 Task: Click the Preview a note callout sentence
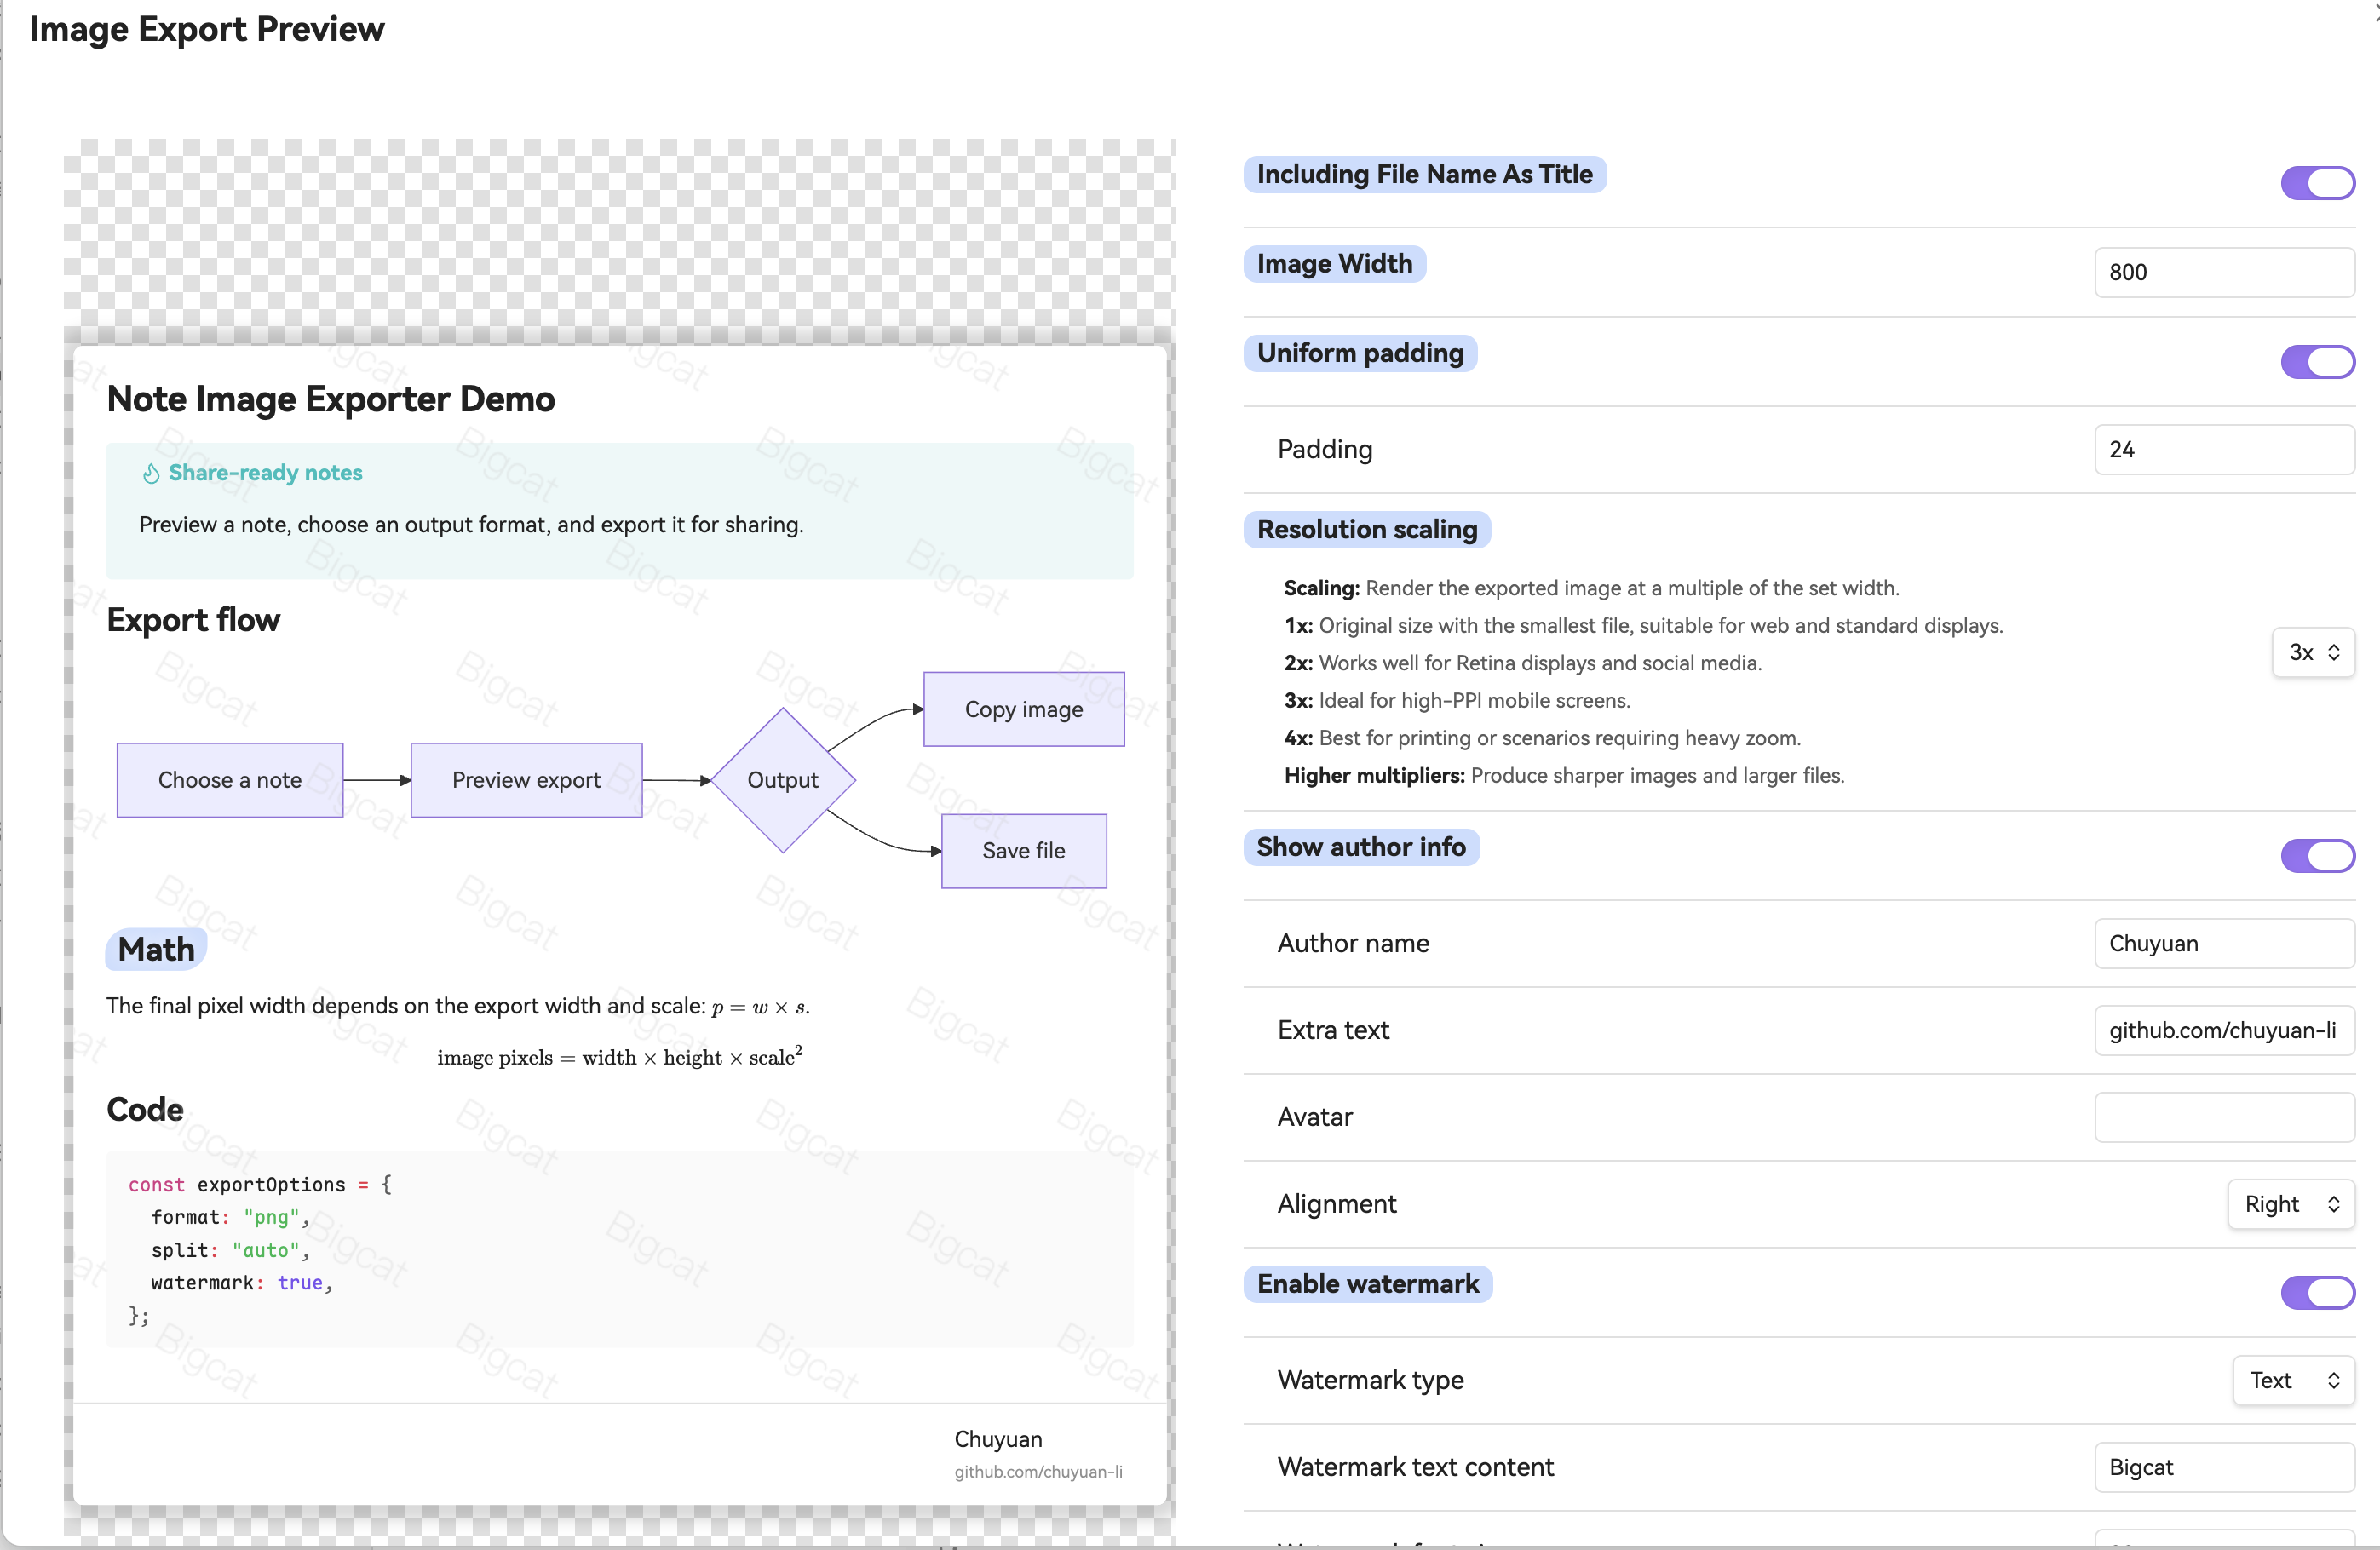471,525
